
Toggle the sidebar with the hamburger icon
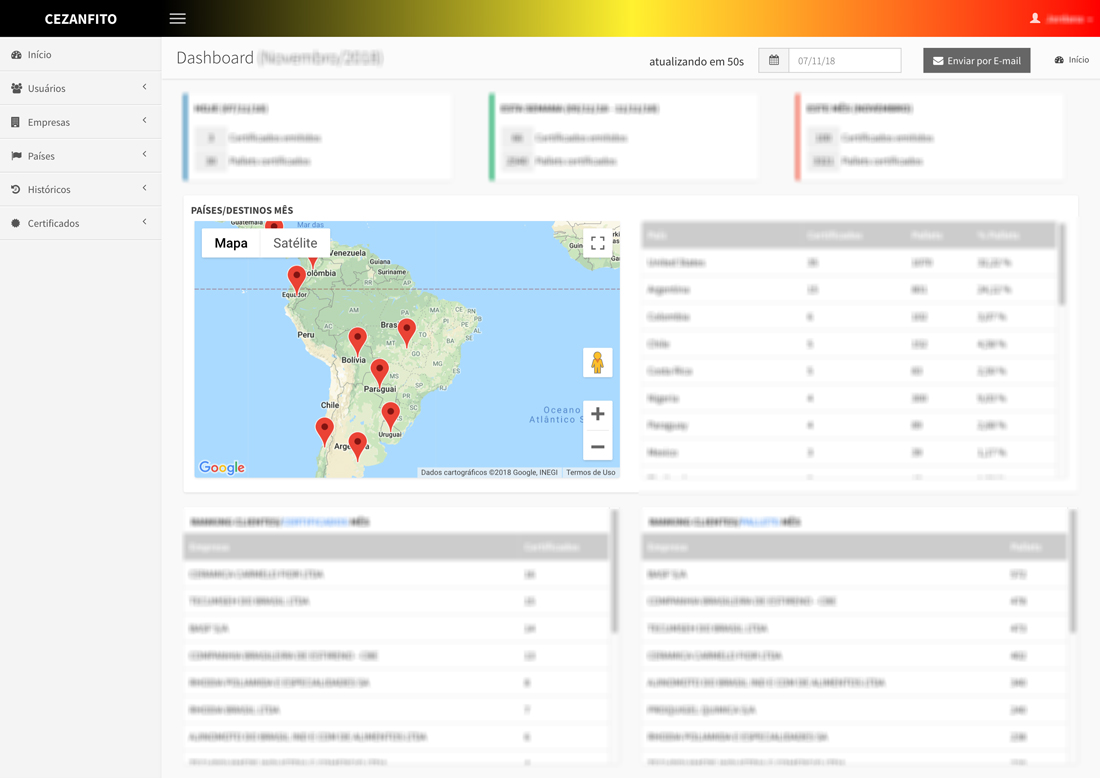point(177,18)
